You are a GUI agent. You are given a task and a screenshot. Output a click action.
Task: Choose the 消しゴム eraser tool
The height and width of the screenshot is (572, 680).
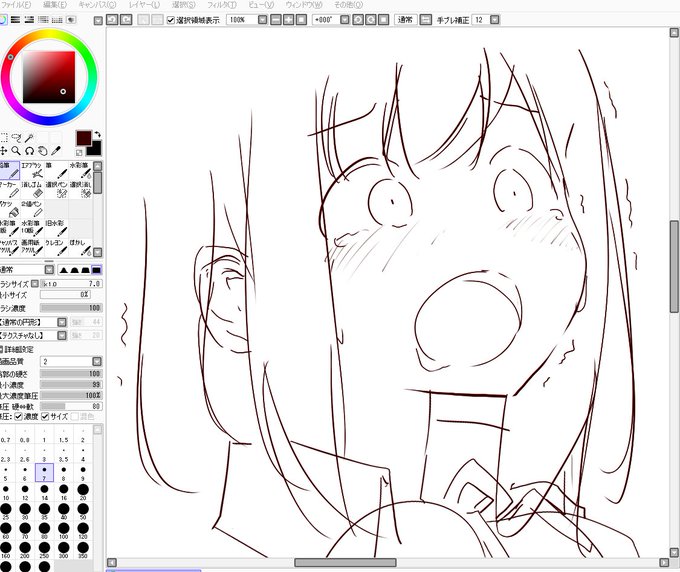[x=32, y=190]
